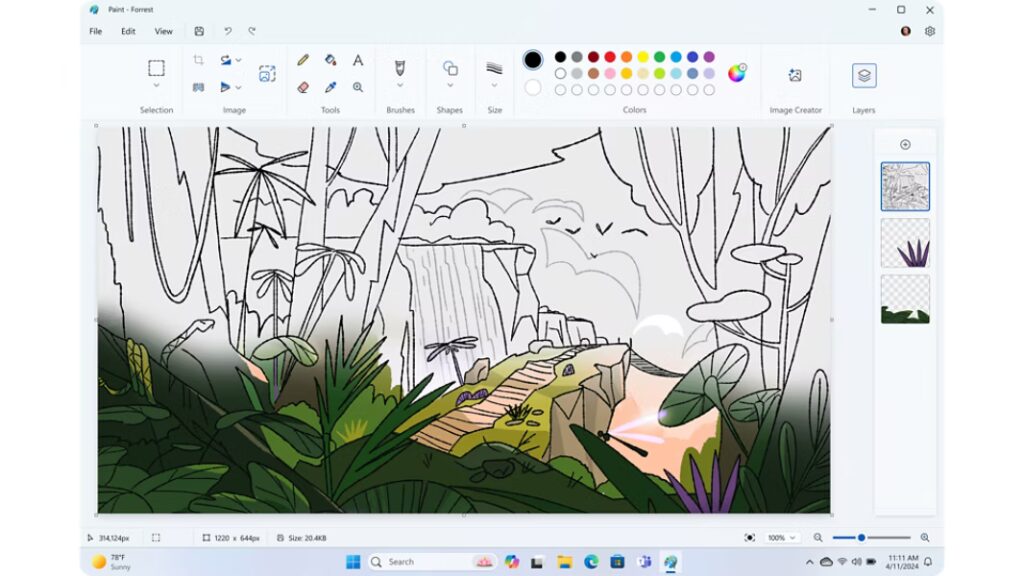Select the Fill bucket tool
The height and width of the screenshot is (576, 1024).
[x=330, y=60]
